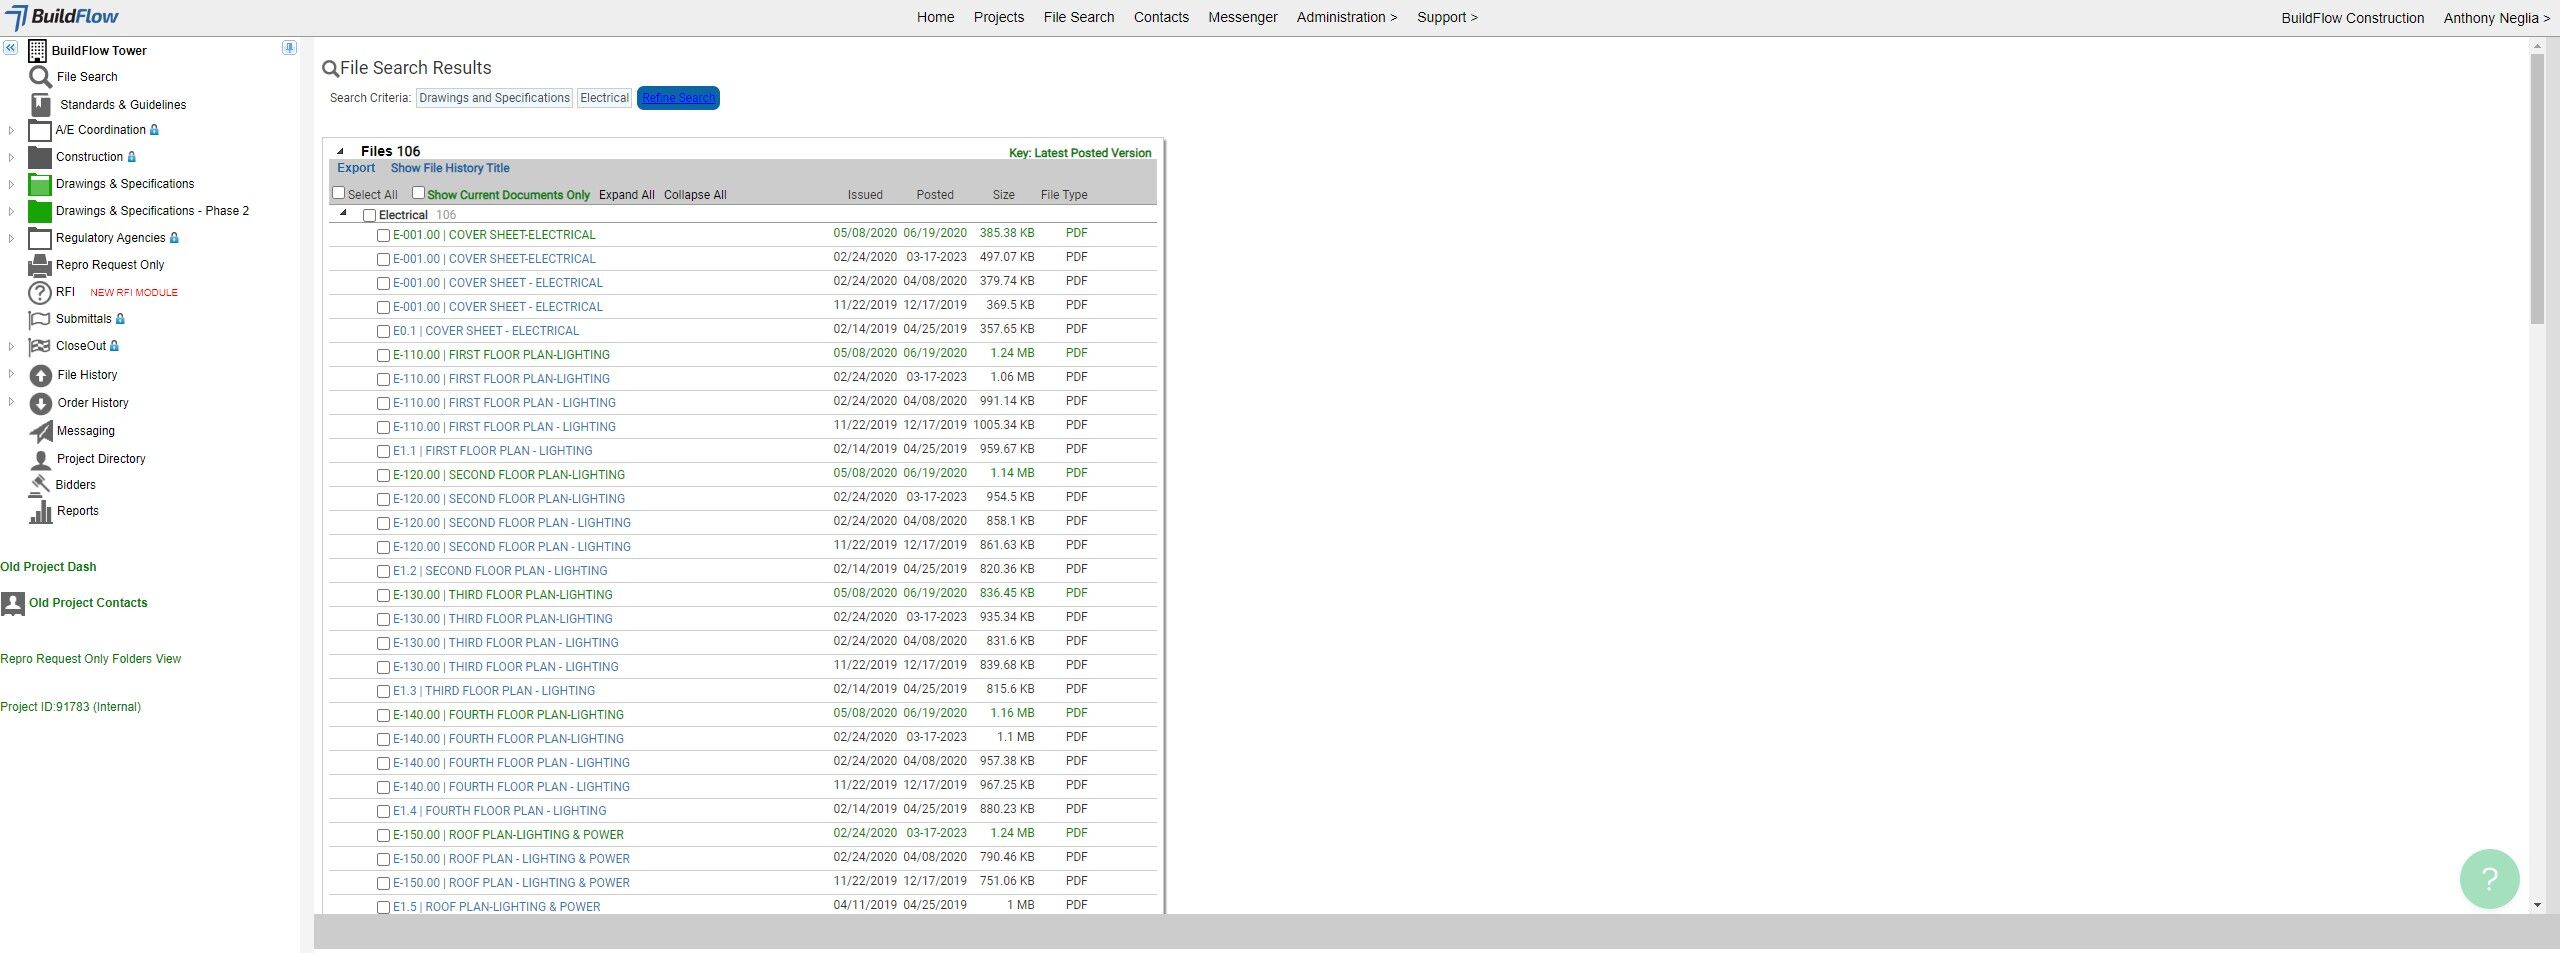2560x953 pixels.
Task: Open the Bidders gavel icon
Action: coord(40,484)
